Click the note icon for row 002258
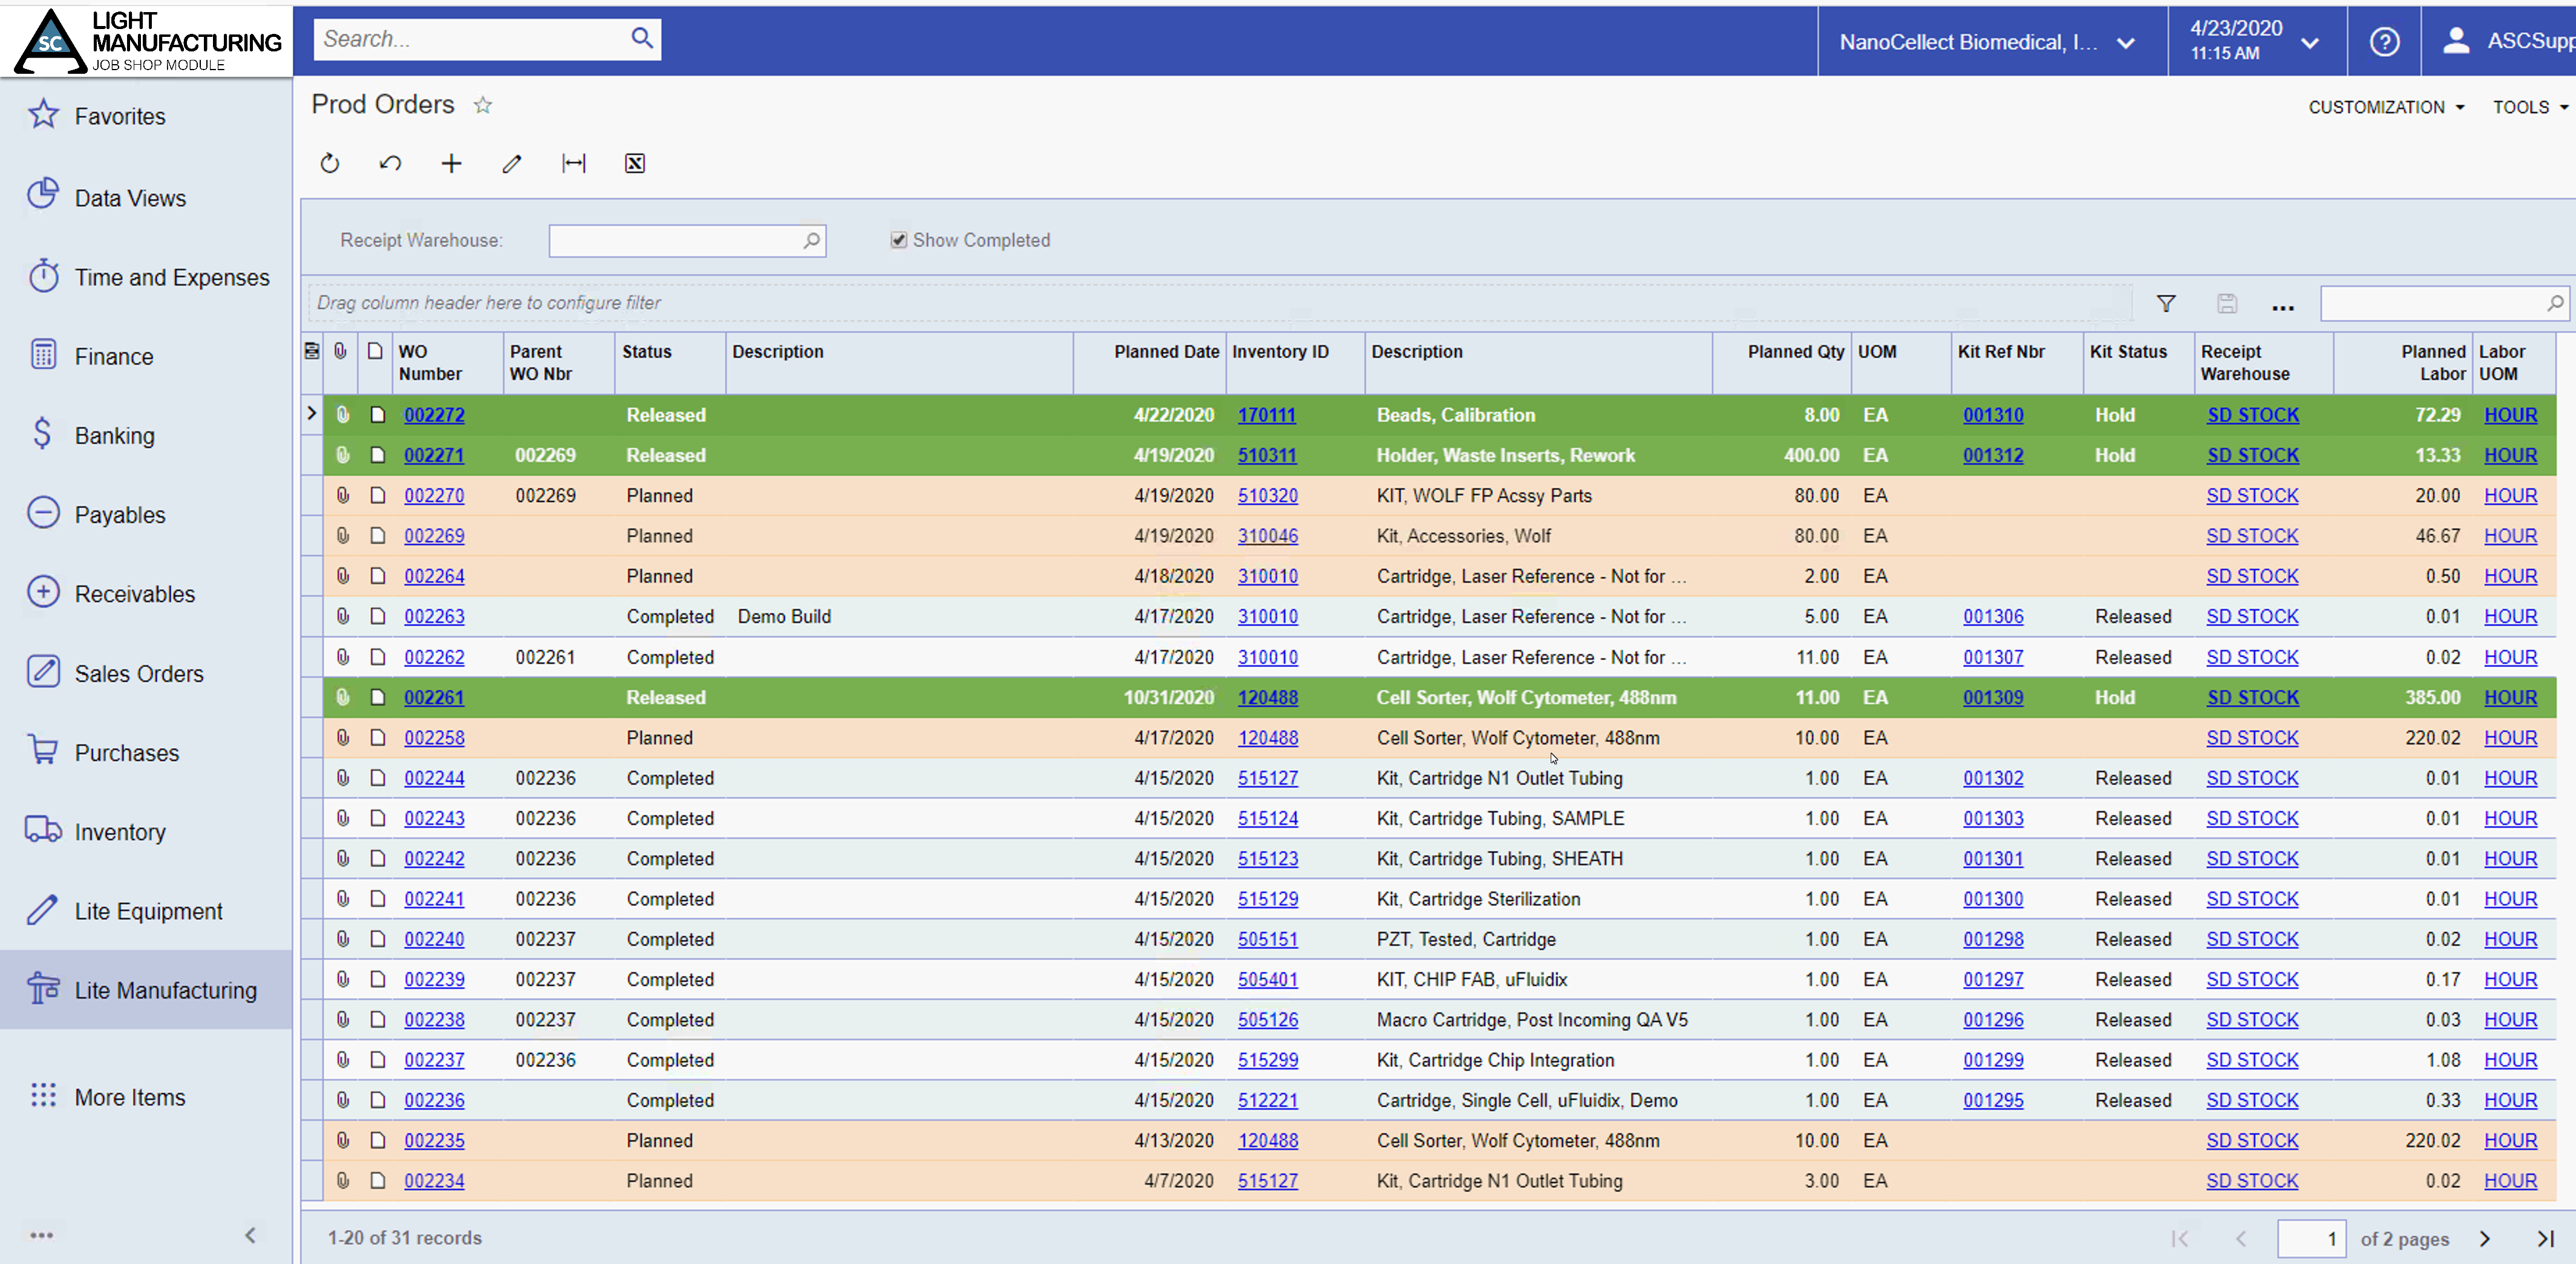Image resolution: width=2576 pixels, height=1264 pixels. 377,737
